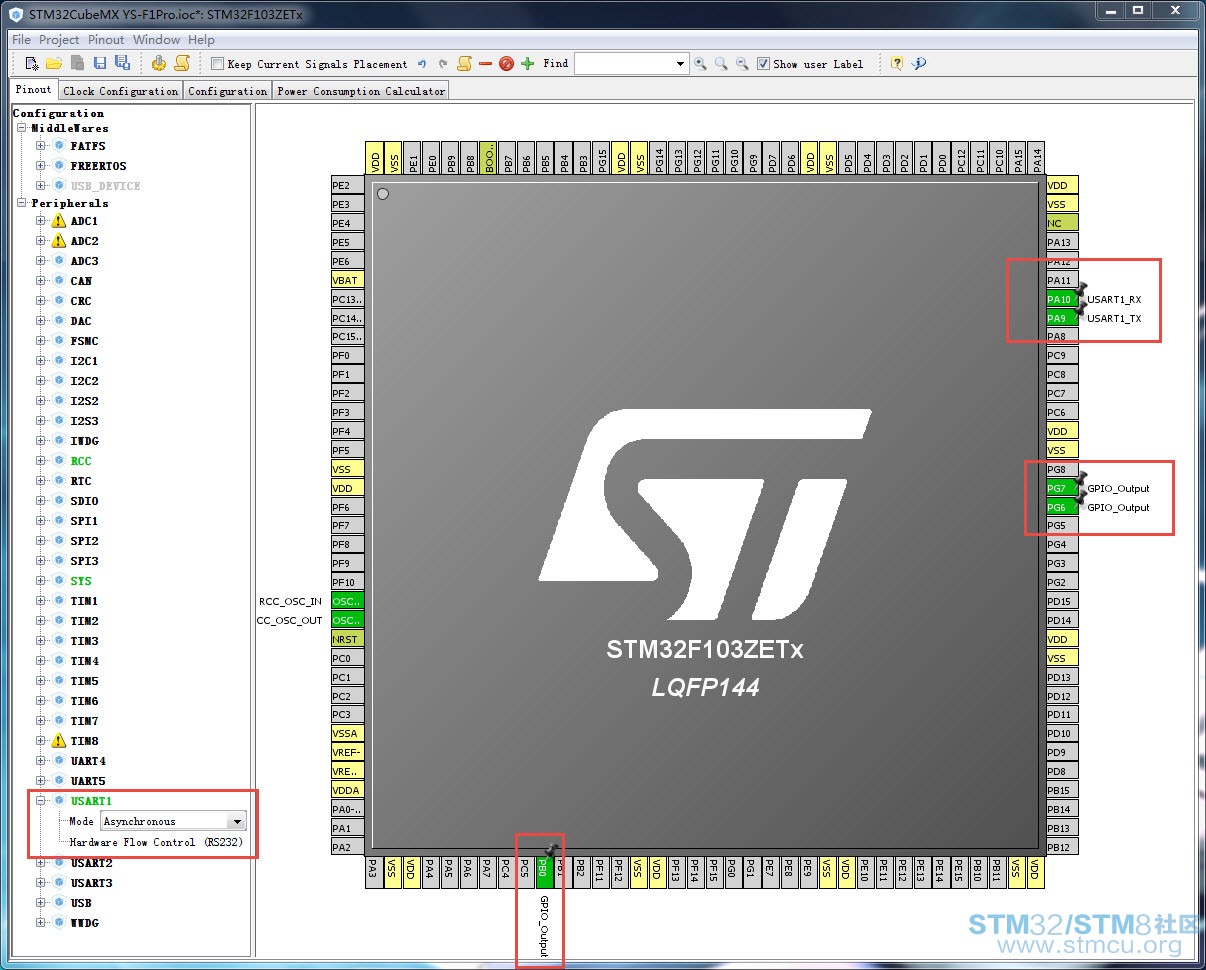
Task: Open the Help menu
Action: pos(202,40)
